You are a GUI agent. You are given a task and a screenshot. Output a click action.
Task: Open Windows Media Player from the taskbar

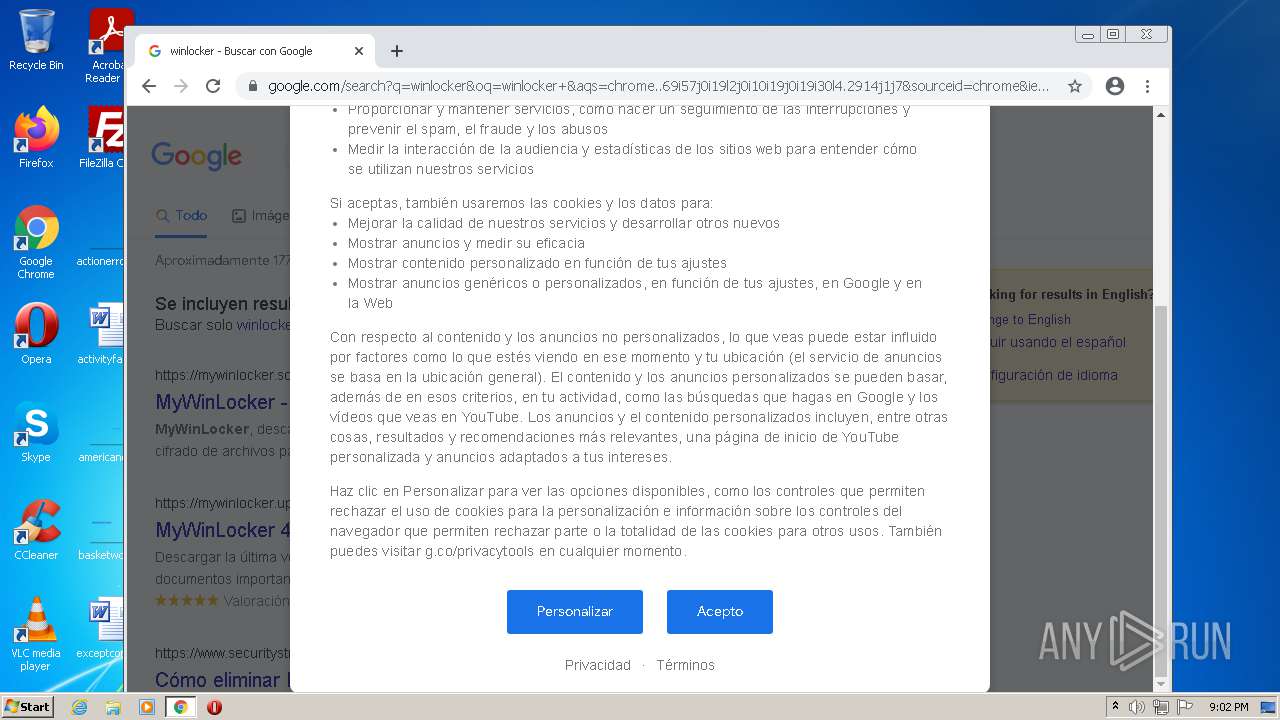pyautogui.click(x=147, y=707)
